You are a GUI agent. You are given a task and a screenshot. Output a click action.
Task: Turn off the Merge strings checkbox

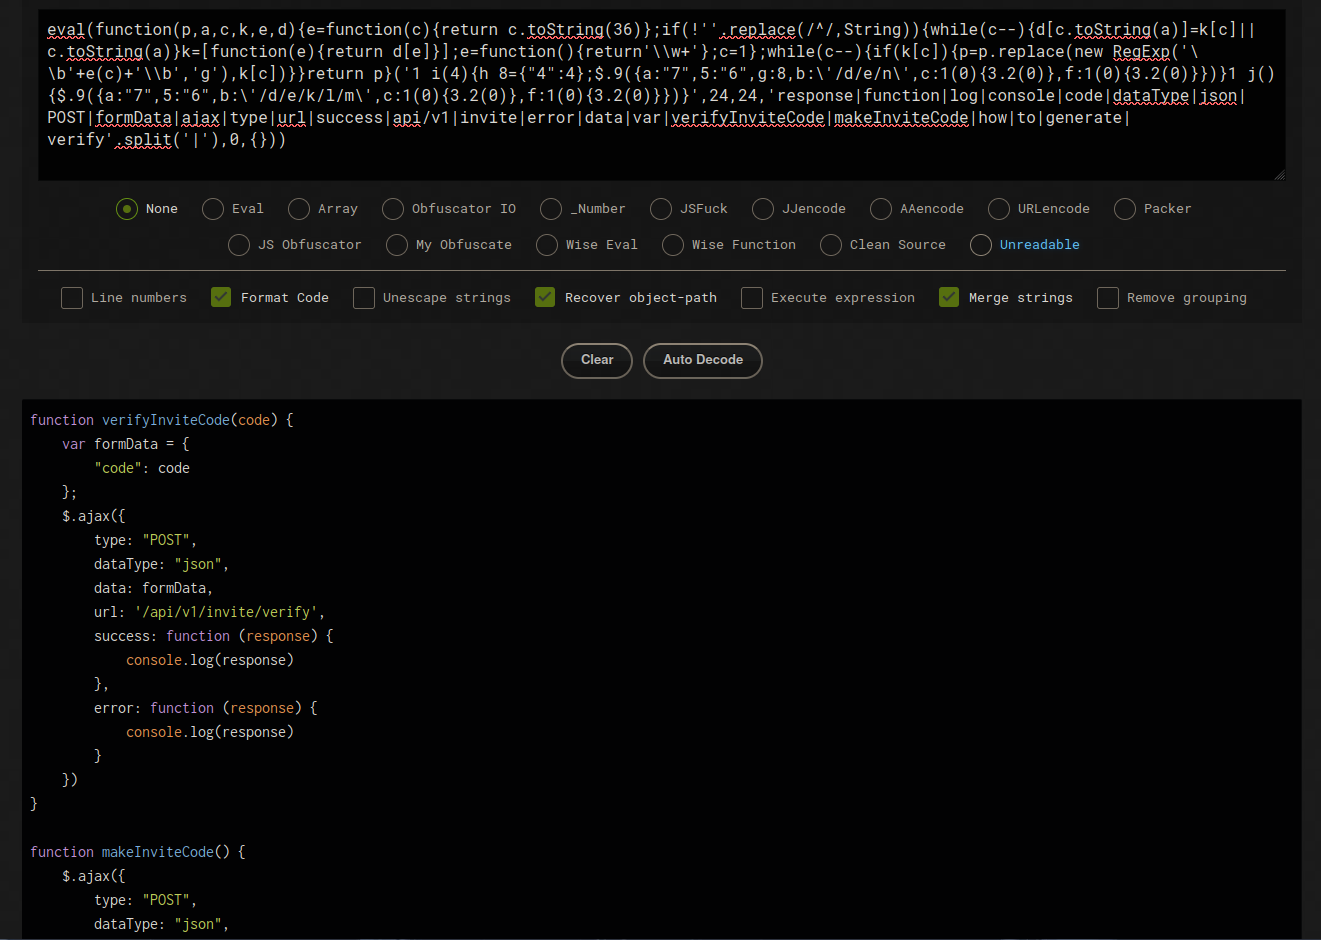[950, 298]
